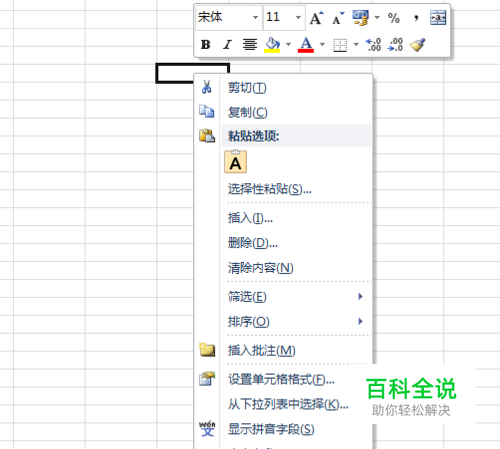Click the scissors cut icon

(207, 87)
